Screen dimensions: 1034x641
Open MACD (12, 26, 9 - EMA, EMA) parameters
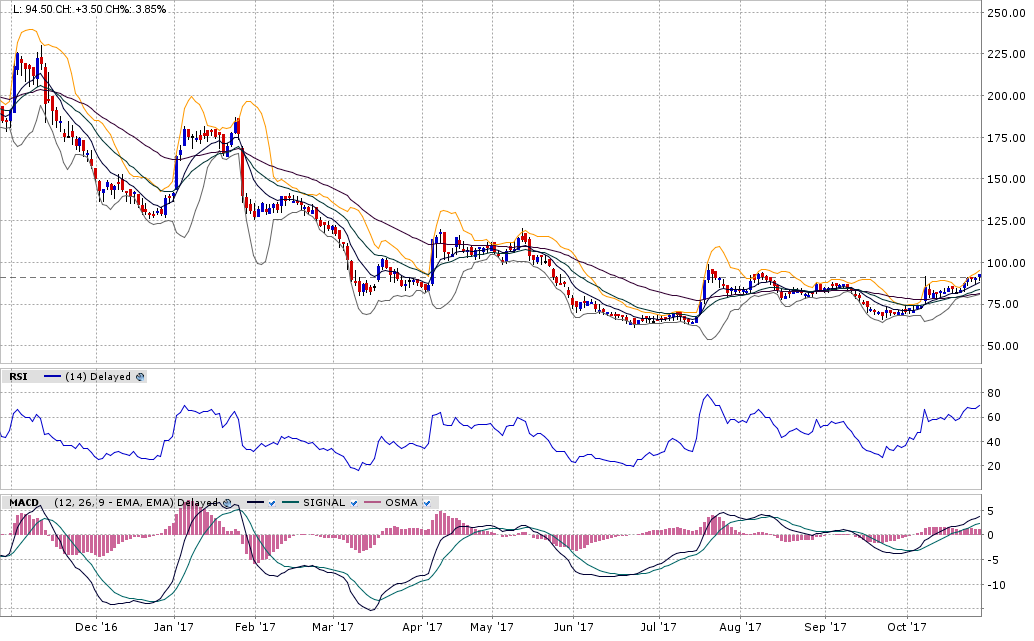click(113, 502)
